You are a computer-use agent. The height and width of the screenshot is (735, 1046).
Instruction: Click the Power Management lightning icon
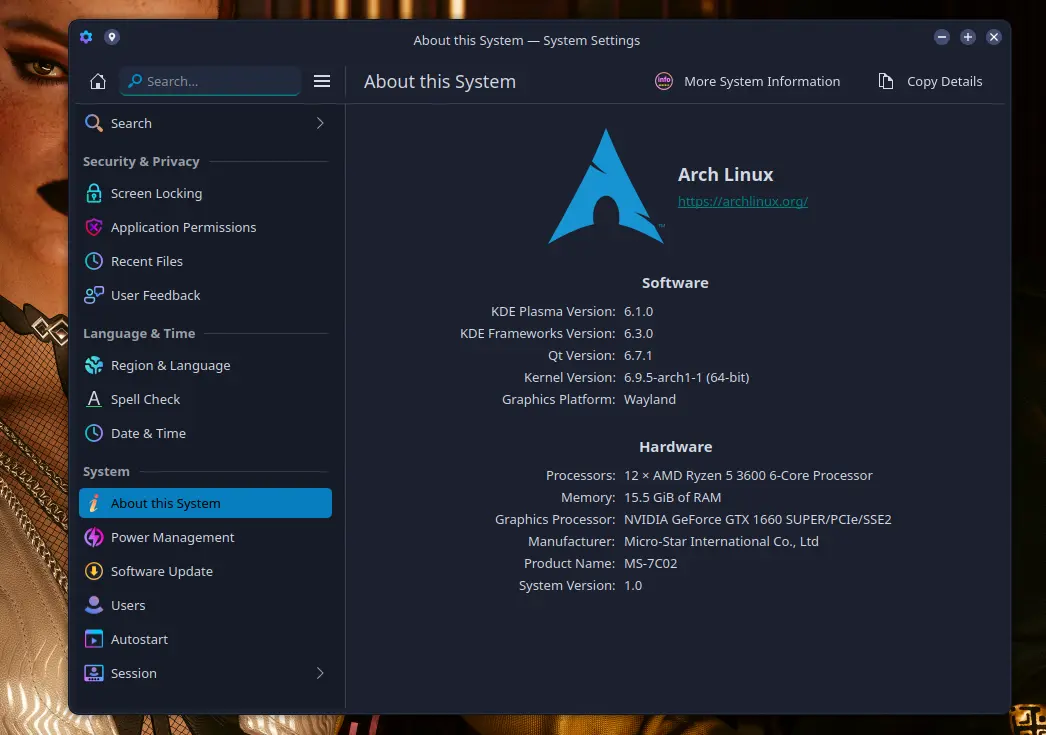click(x=94, y=538)
